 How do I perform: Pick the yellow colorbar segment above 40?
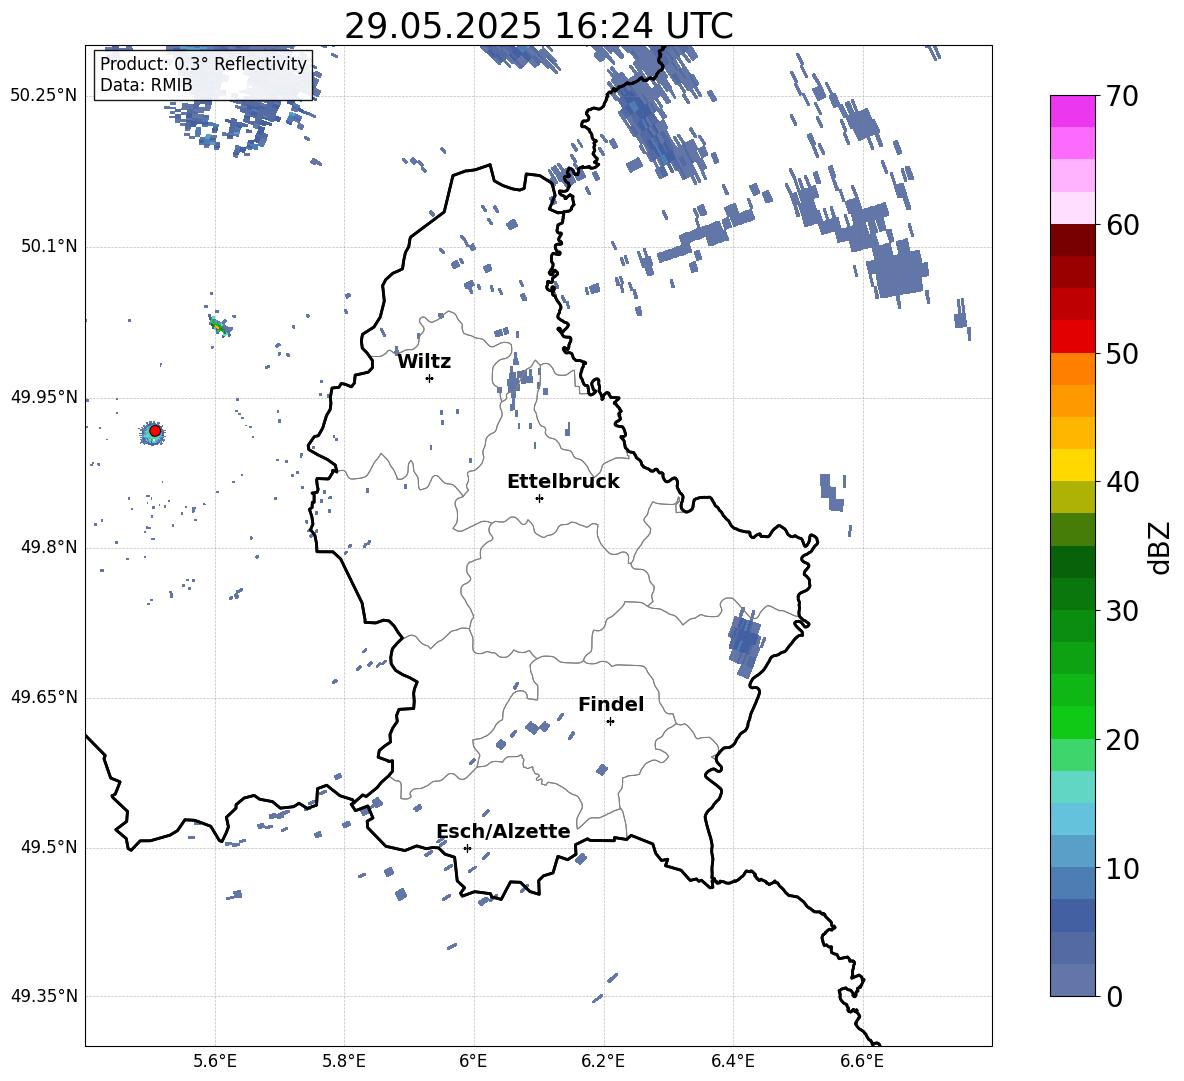(x=1073, y=465)
